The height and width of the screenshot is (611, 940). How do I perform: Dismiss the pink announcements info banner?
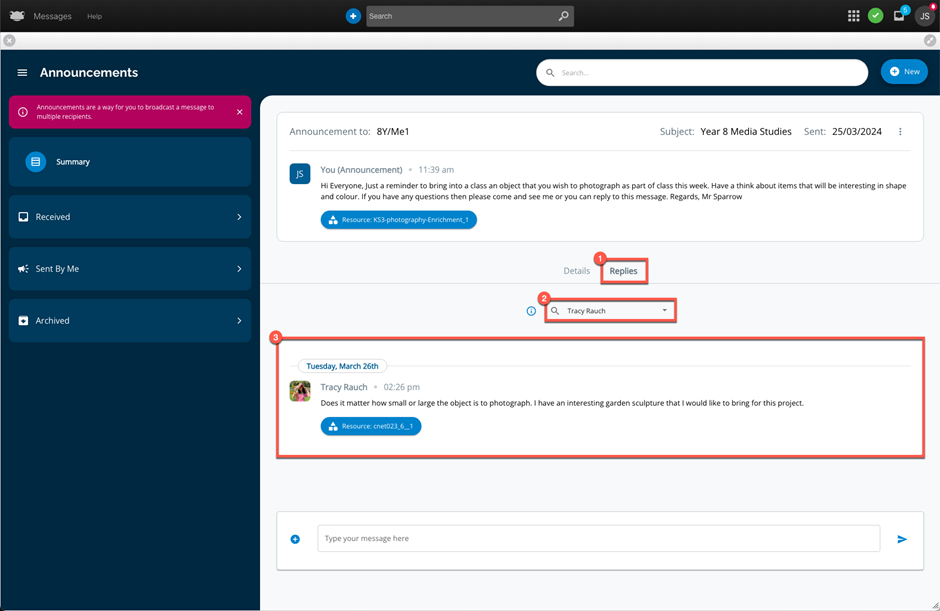pos(240,112)
